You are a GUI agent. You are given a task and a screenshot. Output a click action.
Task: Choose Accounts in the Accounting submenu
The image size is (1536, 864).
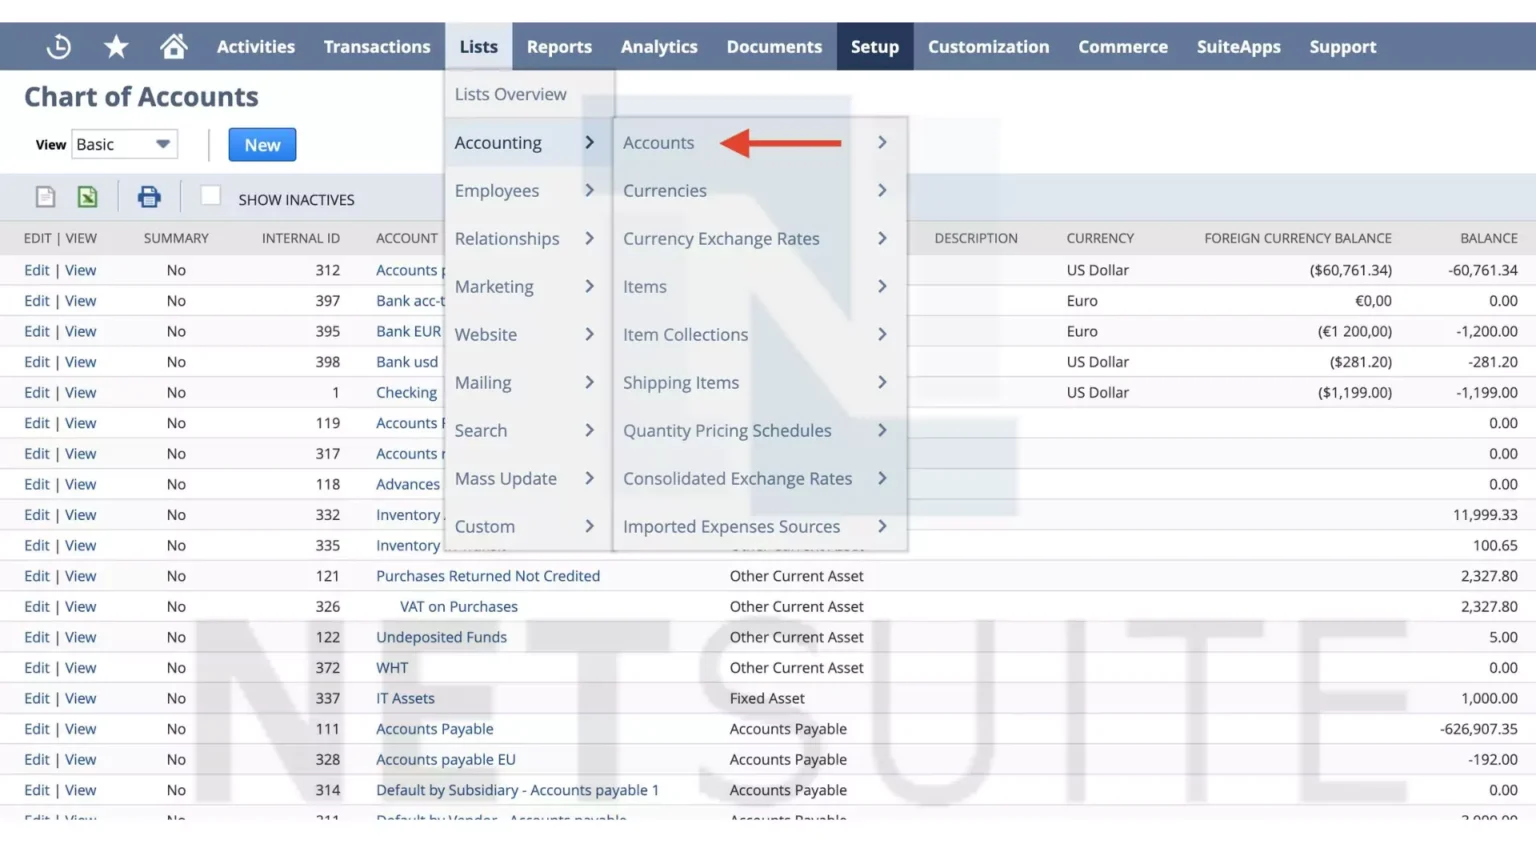pyautogui.click(x=658, y=142)
